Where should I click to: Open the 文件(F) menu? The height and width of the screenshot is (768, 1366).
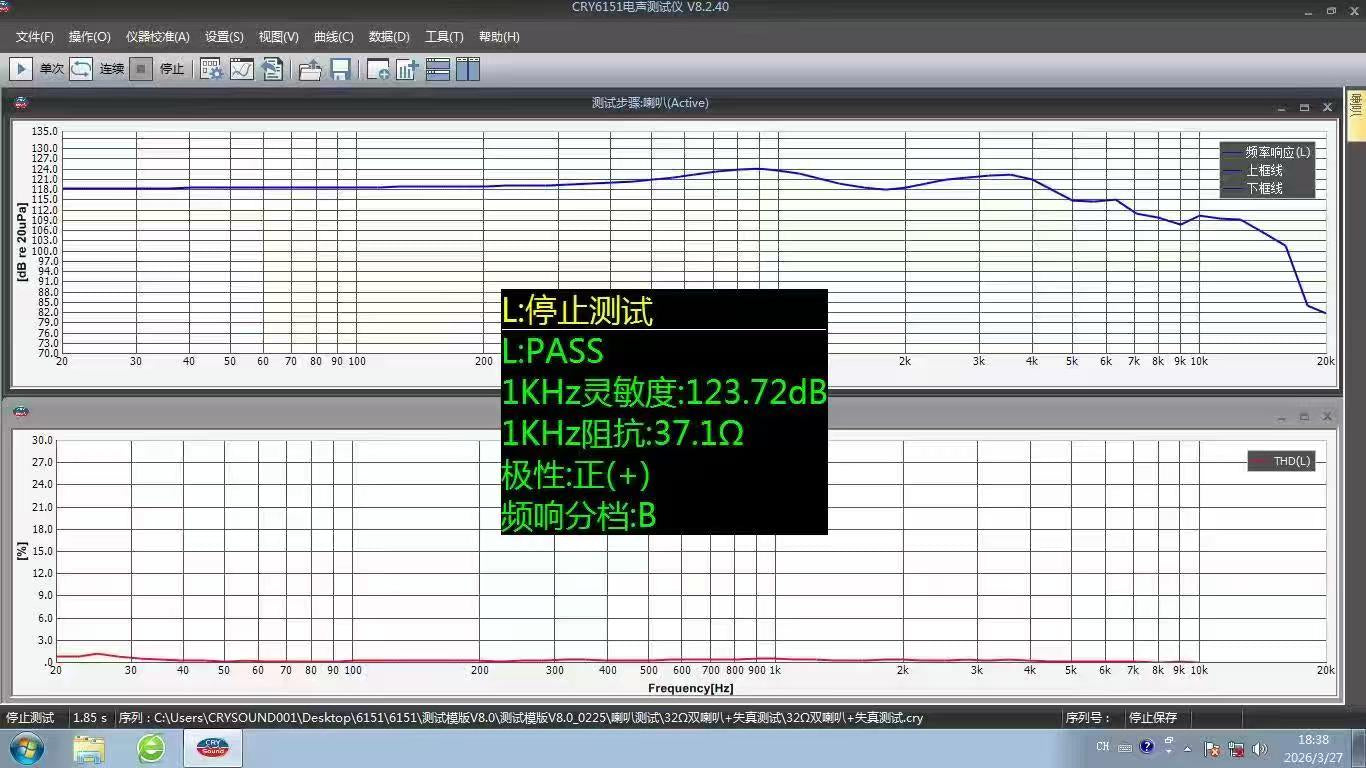tap(35, 37)
